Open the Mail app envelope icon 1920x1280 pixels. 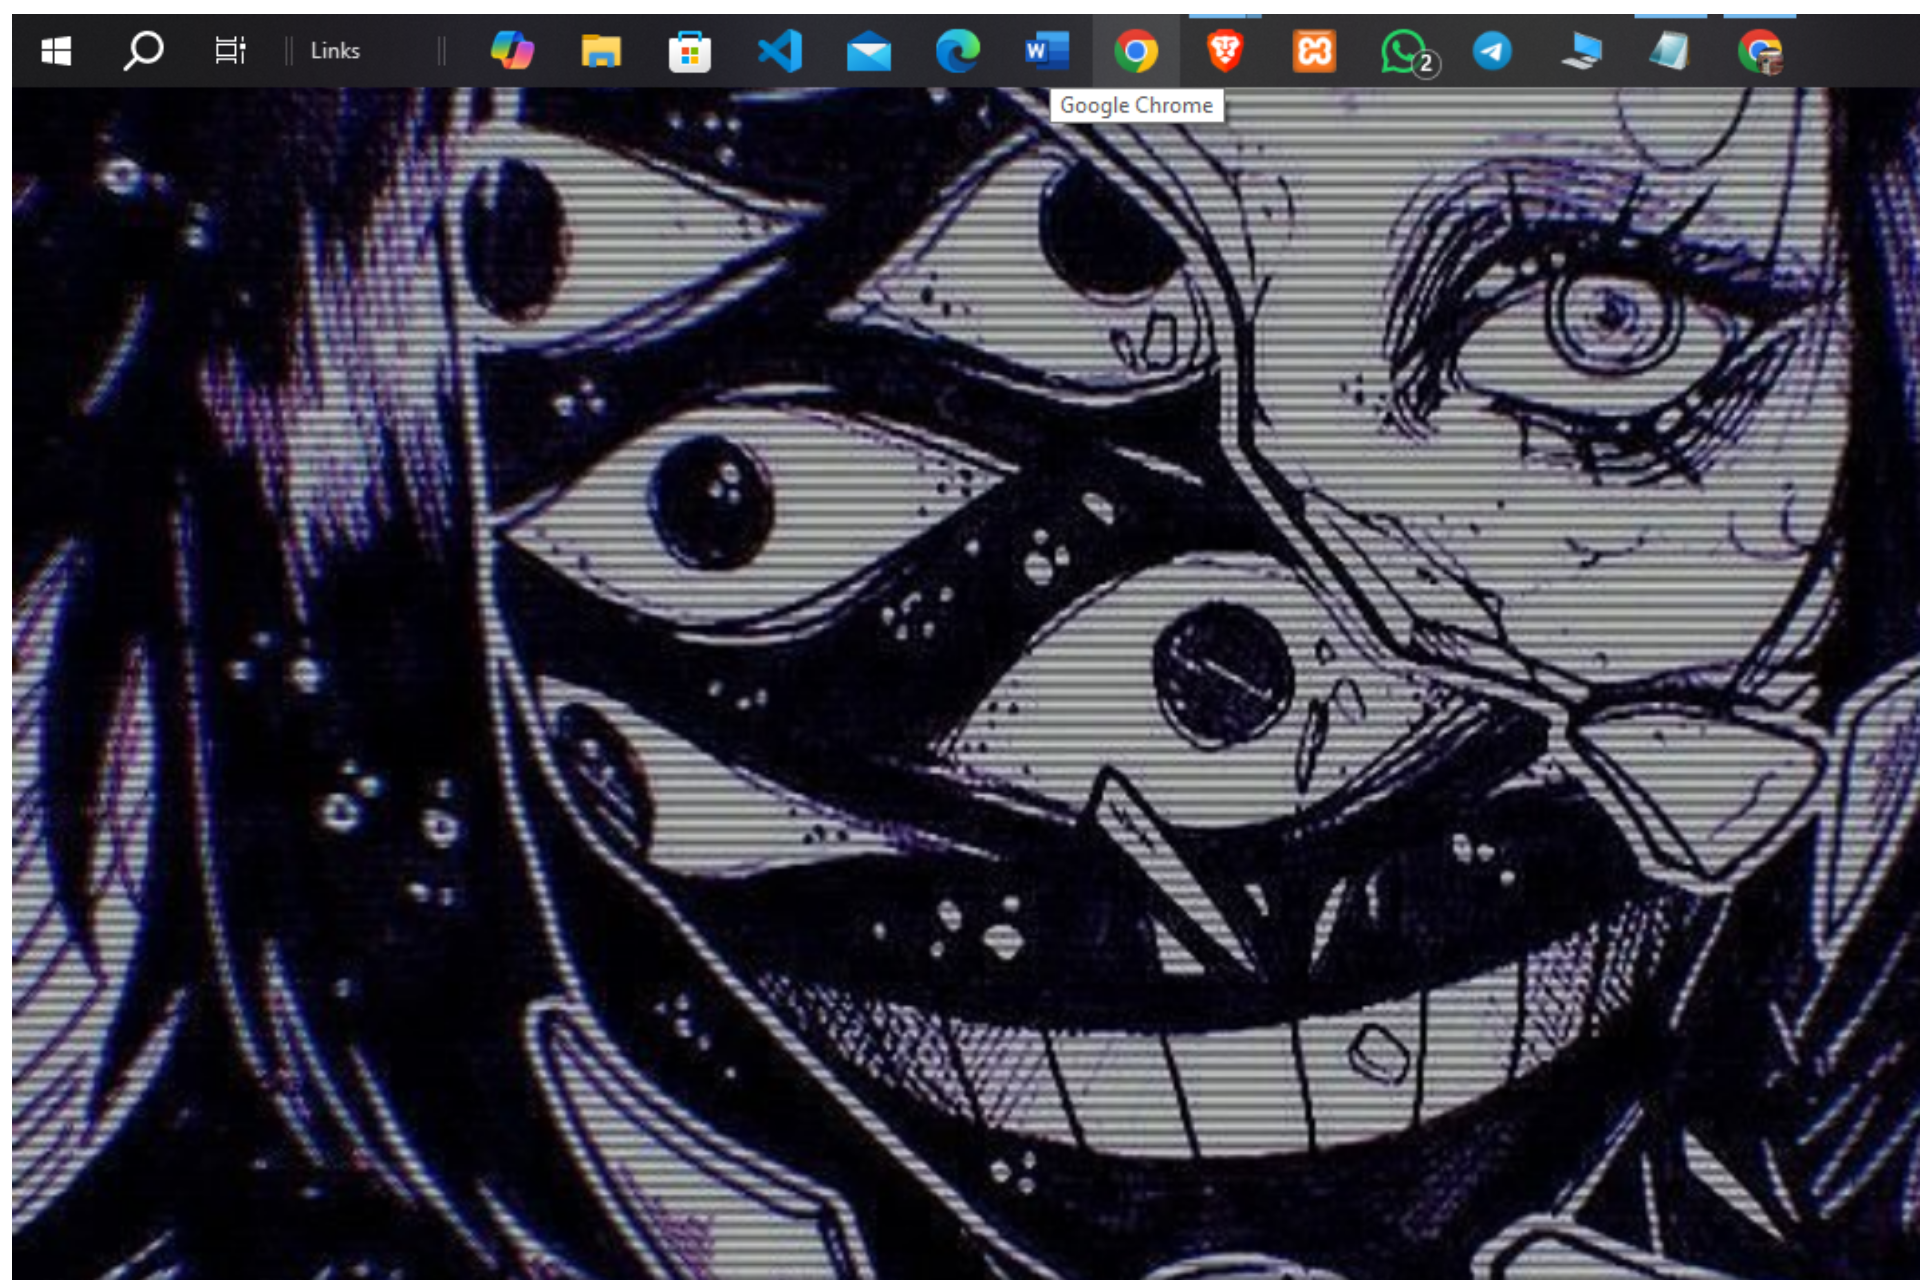click(869, 51)
